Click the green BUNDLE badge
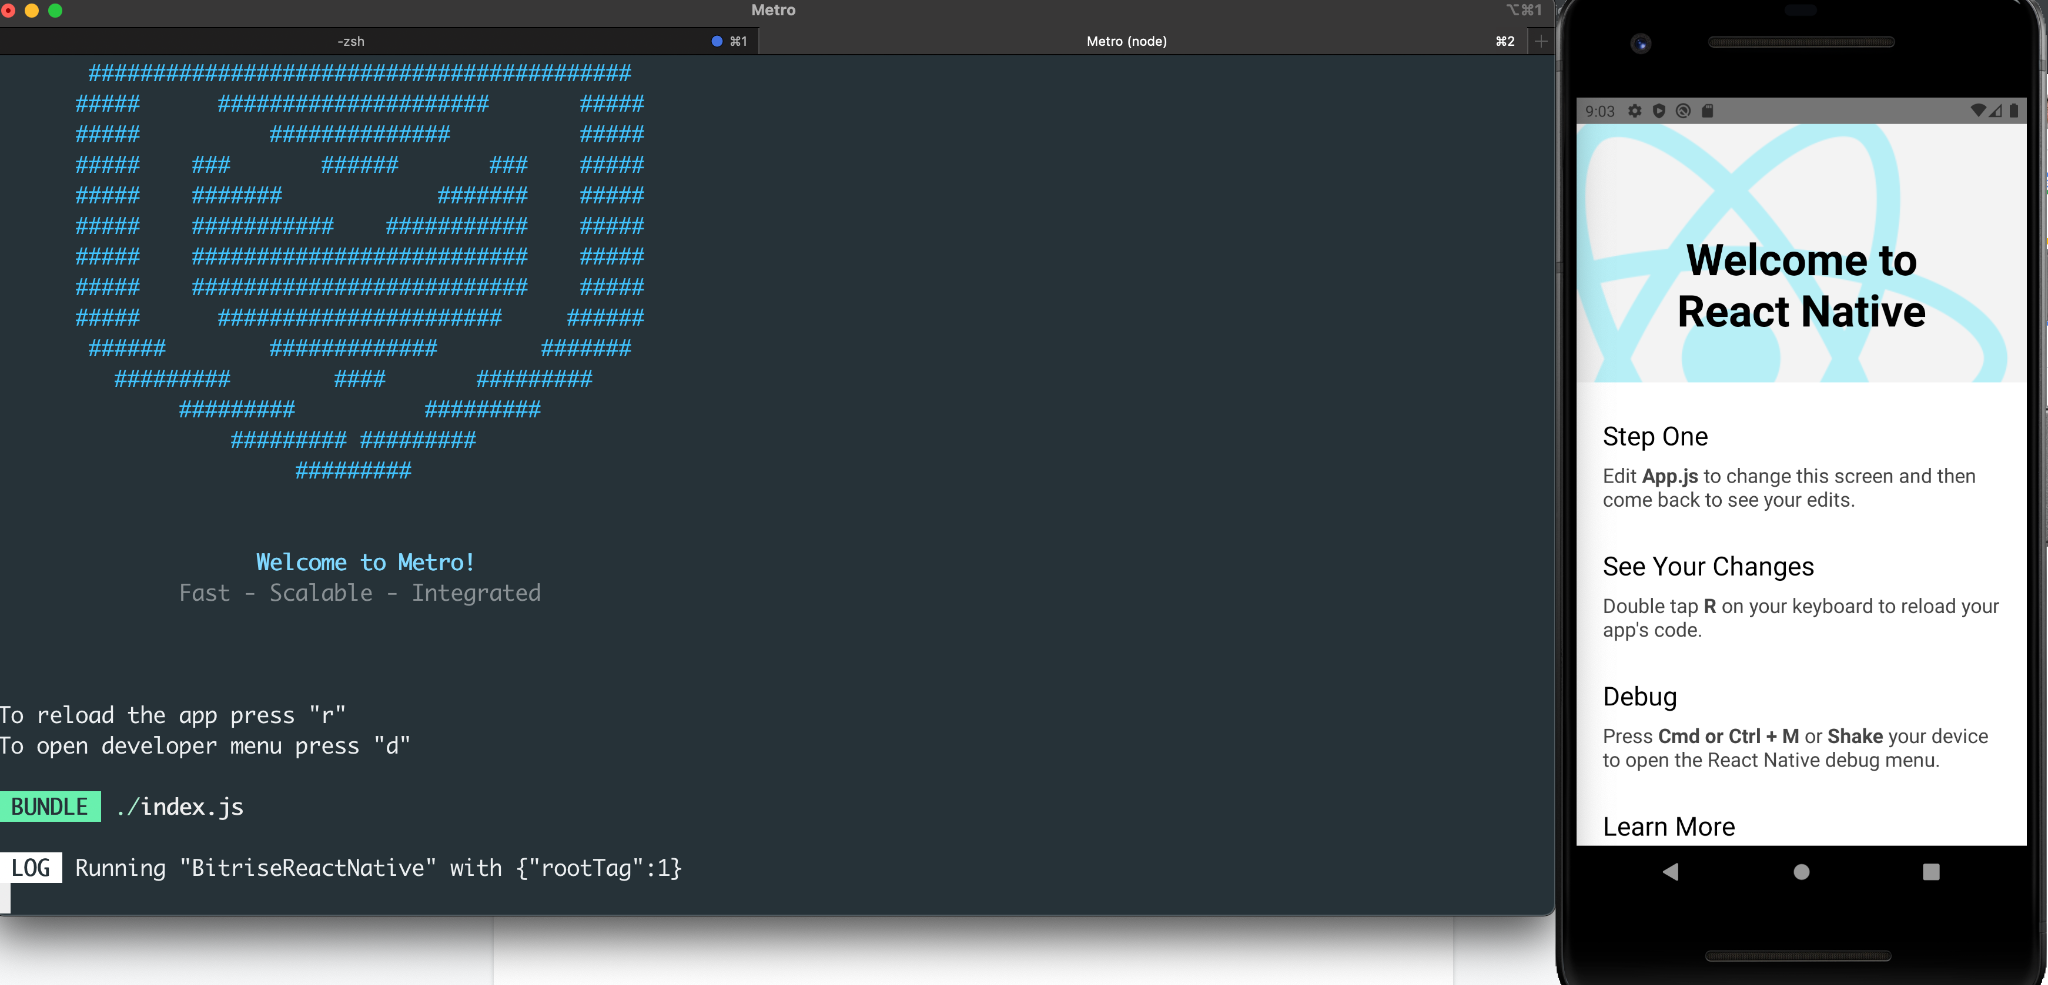2048x985 pixels. [x=50, y=807]
